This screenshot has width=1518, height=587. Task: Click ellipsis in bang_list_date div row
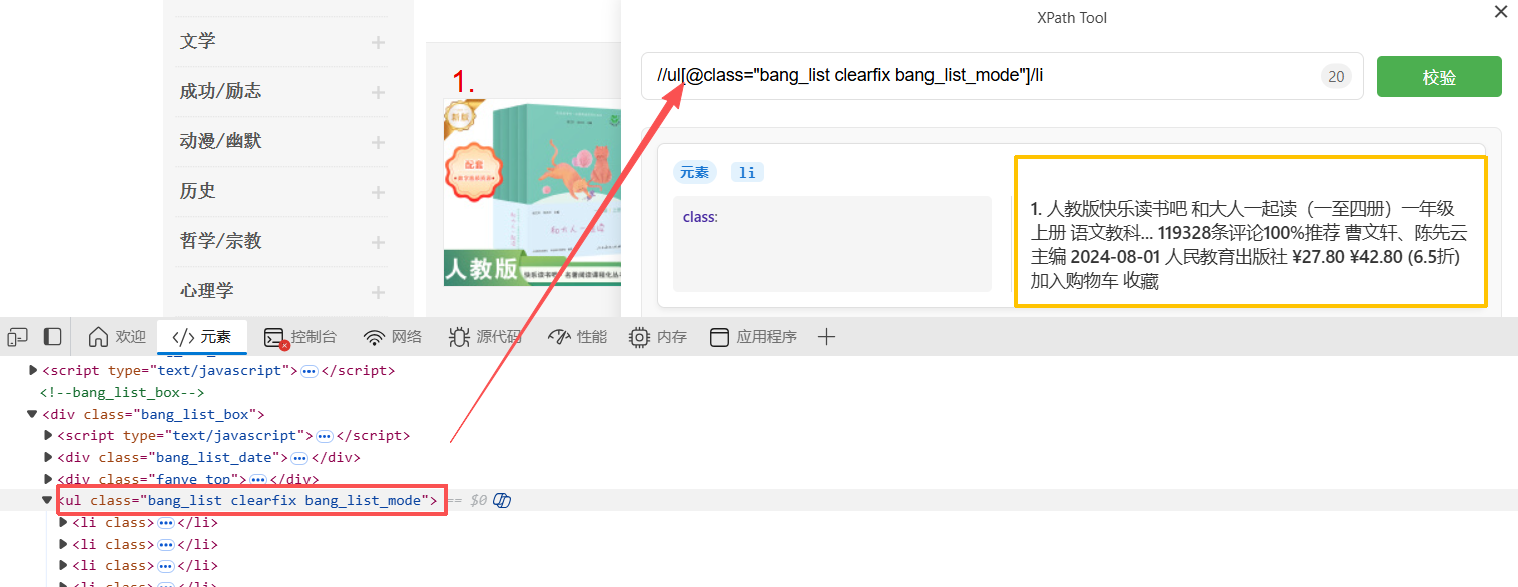(299, 457)
